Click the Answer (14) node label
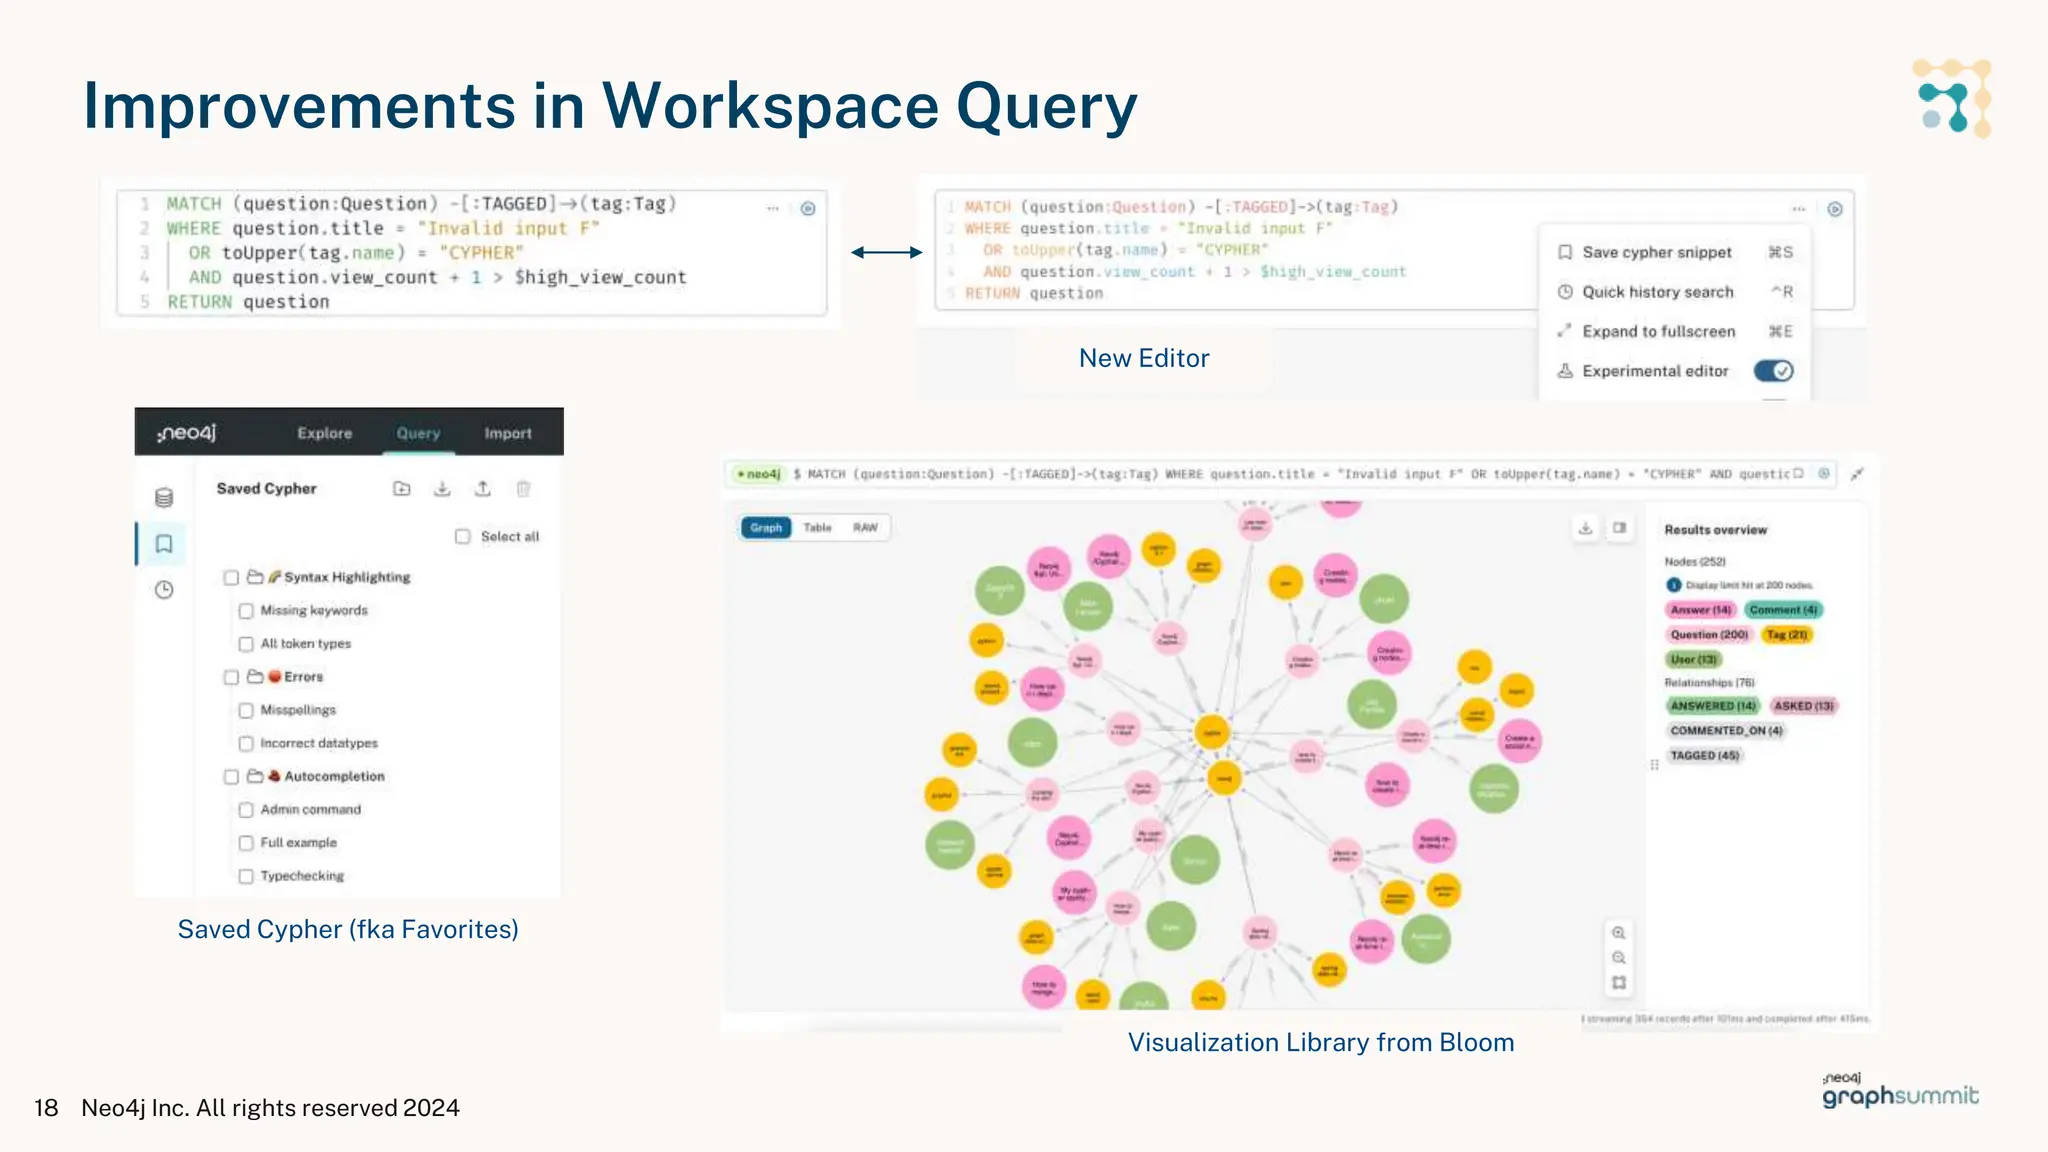 pyautogui.click(x=1700, y=610)
